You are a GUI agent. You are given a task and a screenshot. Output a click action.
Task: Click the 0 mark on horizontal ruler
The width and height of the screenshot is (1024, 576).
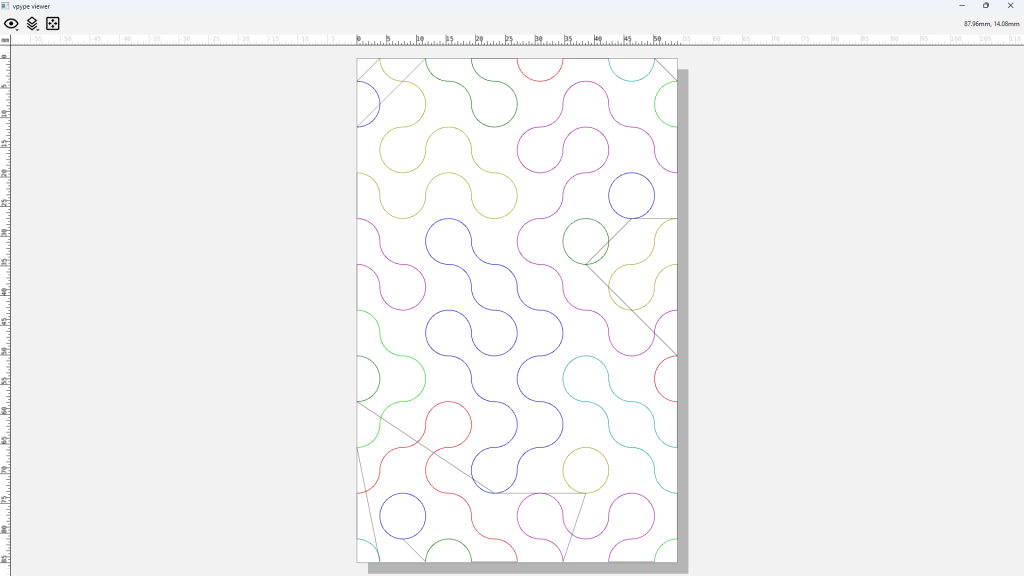pos(359,40)
